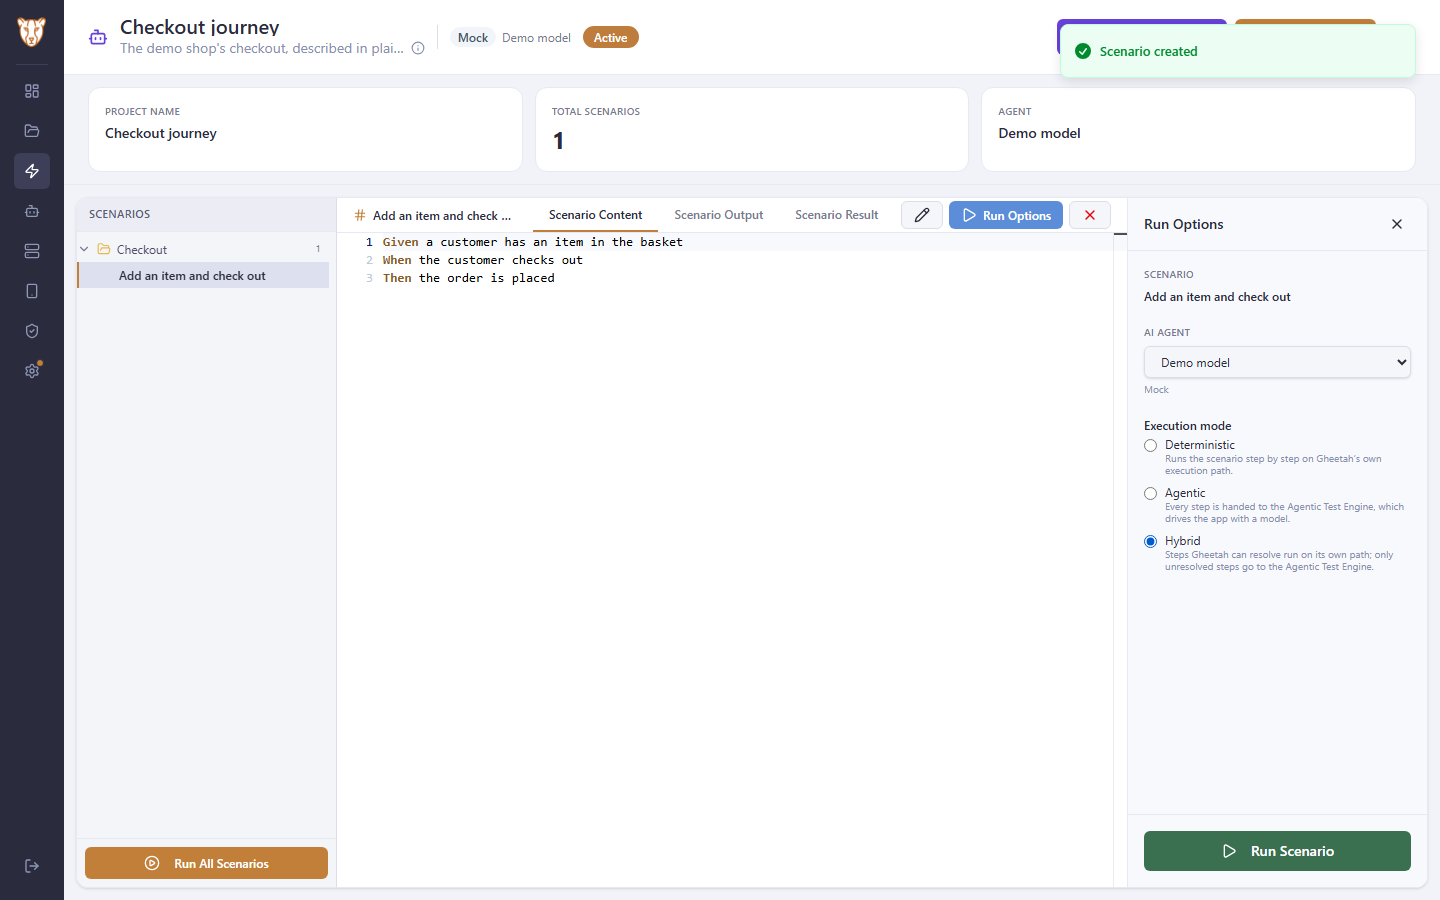This screenshot has width=1440, height=900.
Task: Click the Run Options button
Action: [1006, 215]
